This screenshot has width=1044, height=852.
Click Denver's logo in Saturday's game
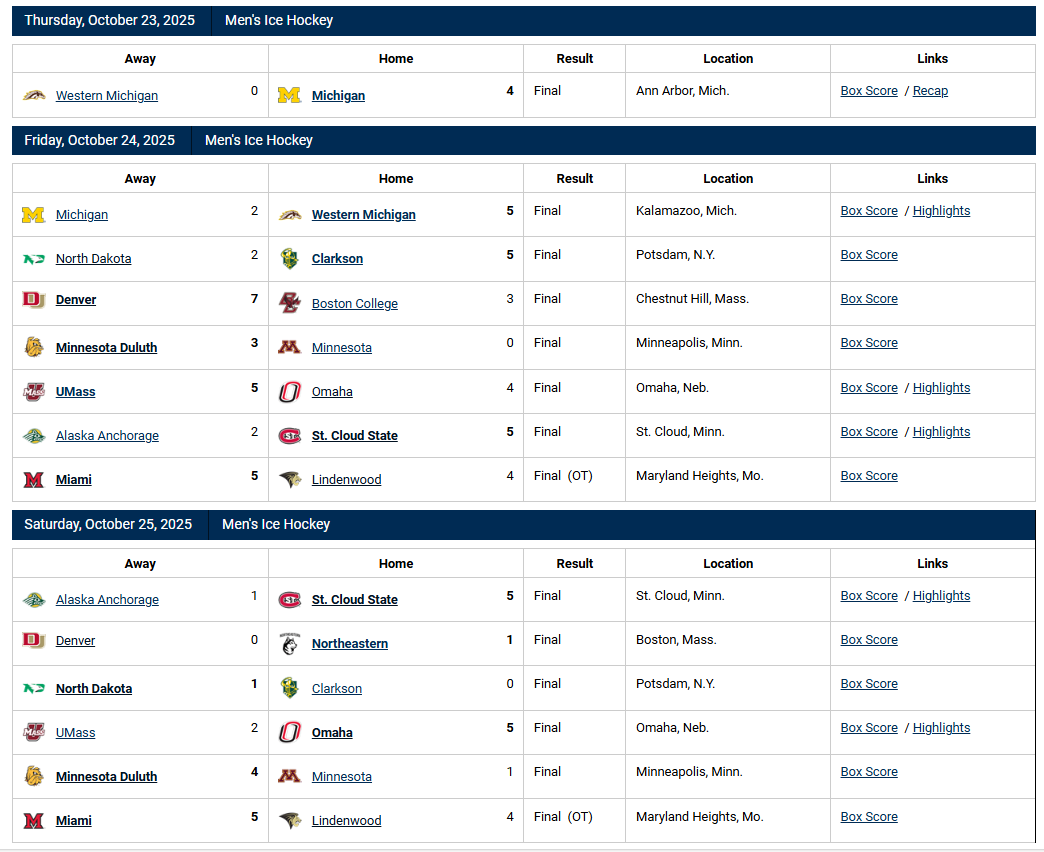[34, 640]
